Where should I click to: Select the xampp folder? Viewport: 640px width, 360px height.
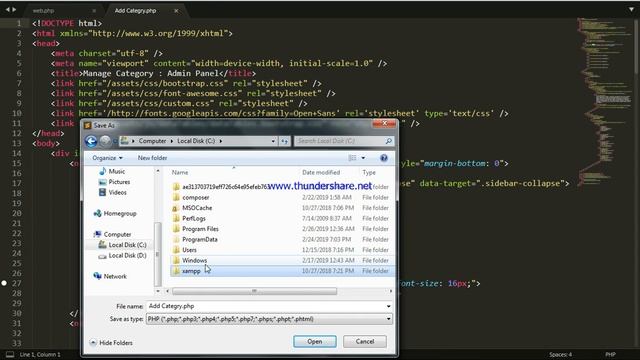pos(281,271)
